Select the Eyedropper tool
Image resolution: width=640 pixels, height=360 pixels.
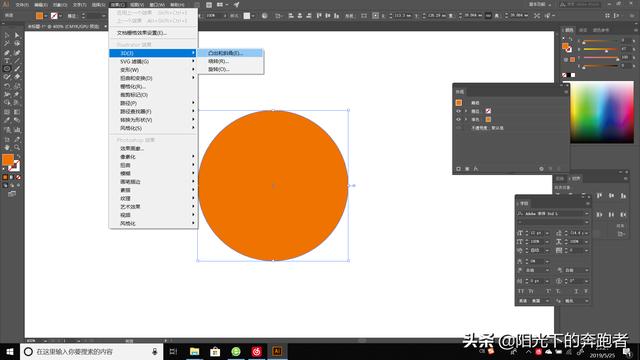point(7,120)
